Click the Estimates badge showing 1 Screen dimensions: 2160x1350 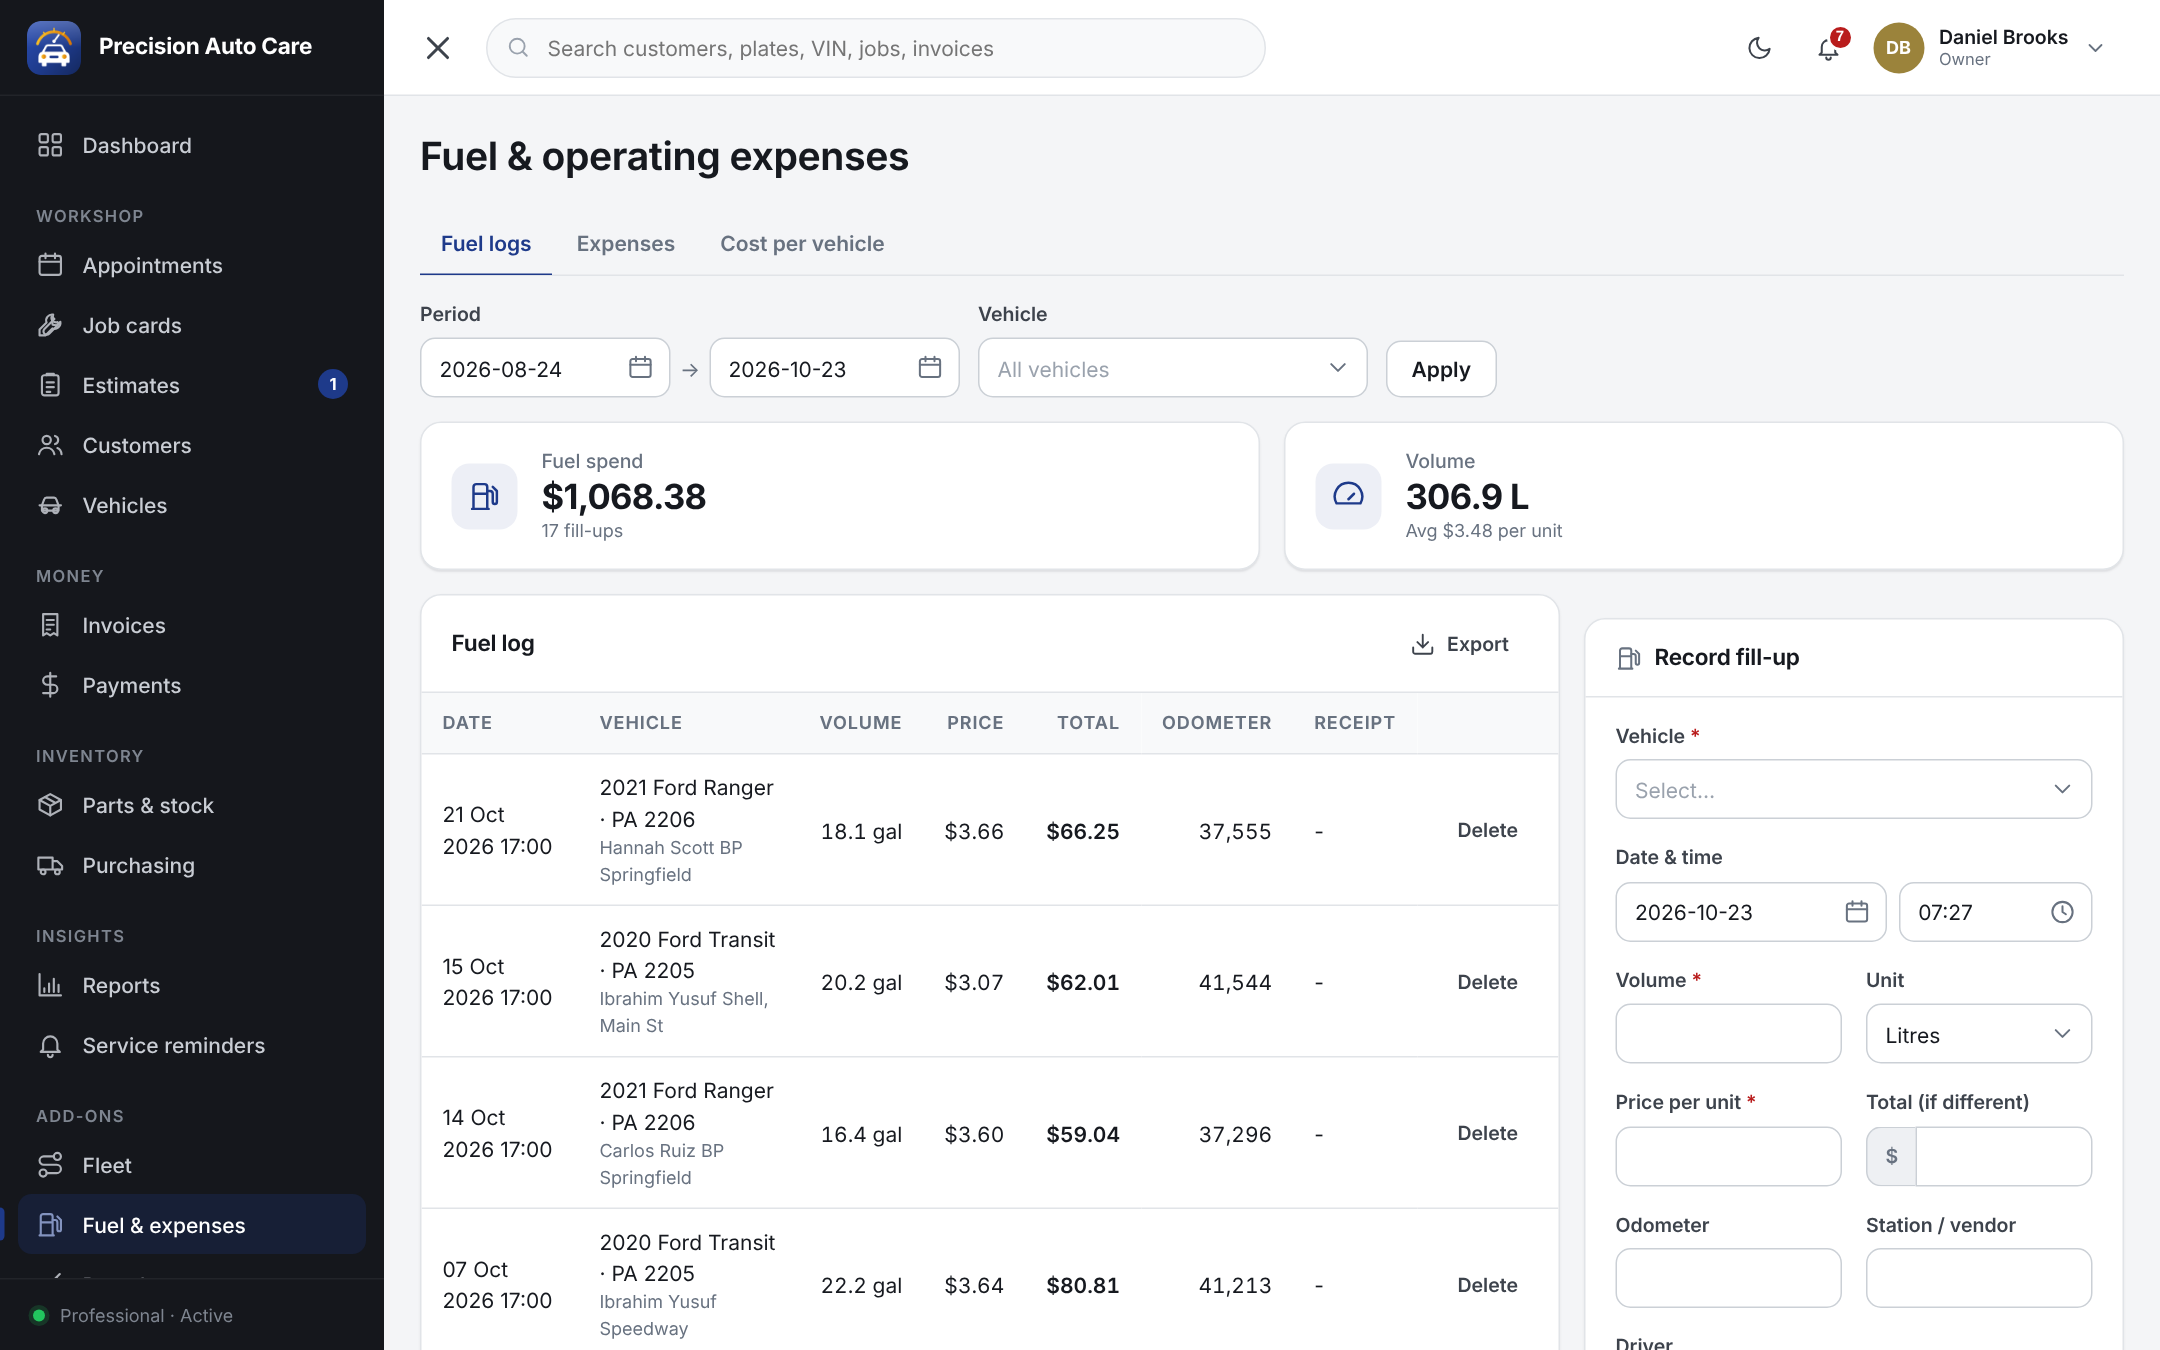(333, 384)
